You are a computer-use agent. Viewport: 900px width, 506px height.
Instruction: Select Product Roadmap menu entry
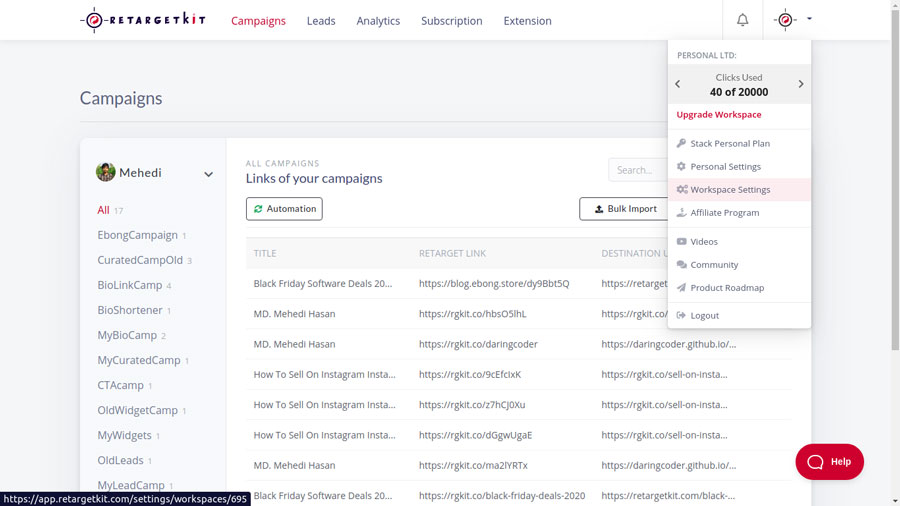[x=739, y=287]
